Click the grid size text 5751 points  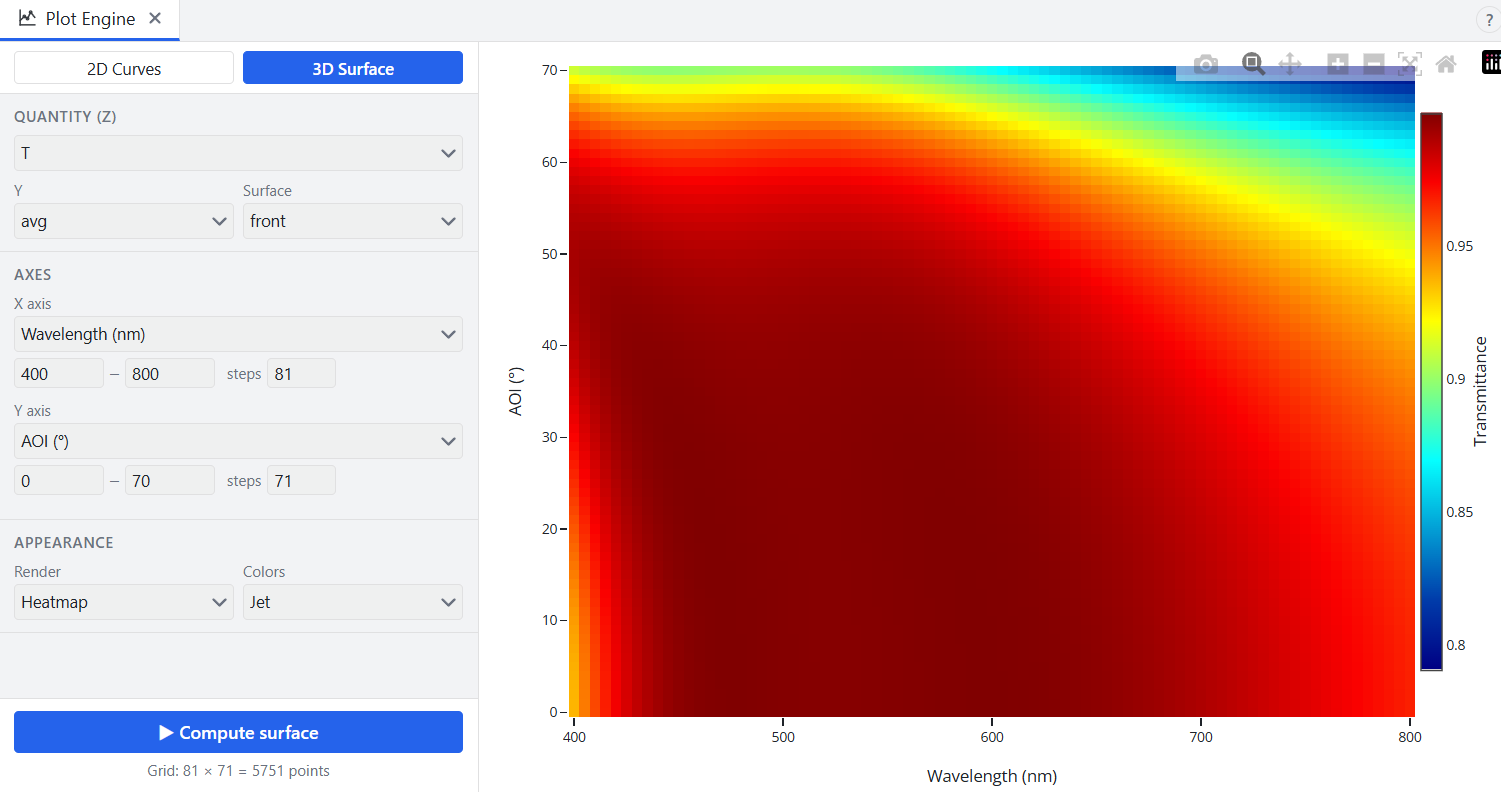point(238,771)
